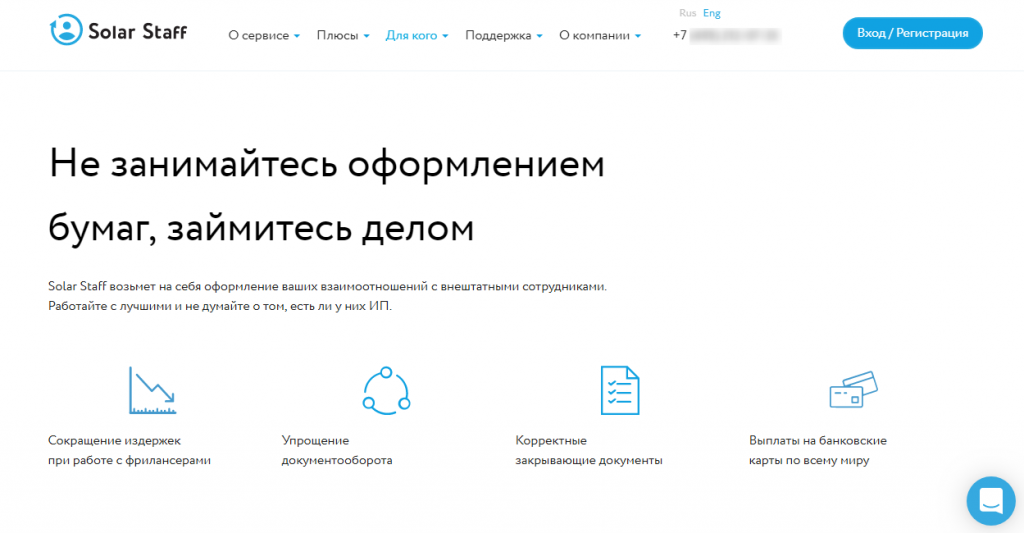The height and width of the screenshot is (533, 1024).
Task: Click the declining chart cost-reduction icon
Action: click(152, 390)
